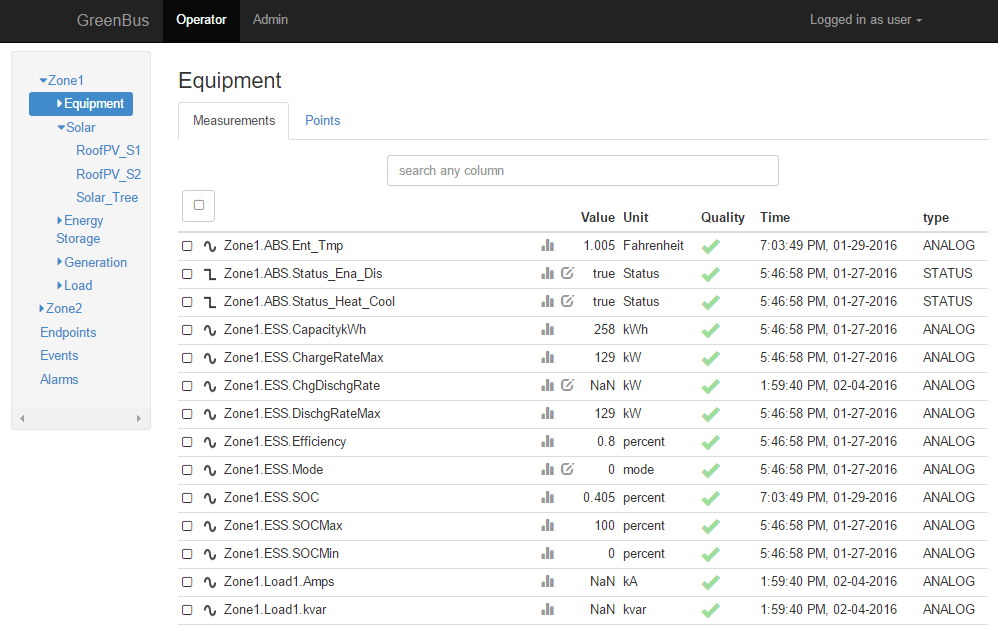The height and width of the screenshot is (631, 998).
Task: Click the Time column header
Action: [775, 218]
